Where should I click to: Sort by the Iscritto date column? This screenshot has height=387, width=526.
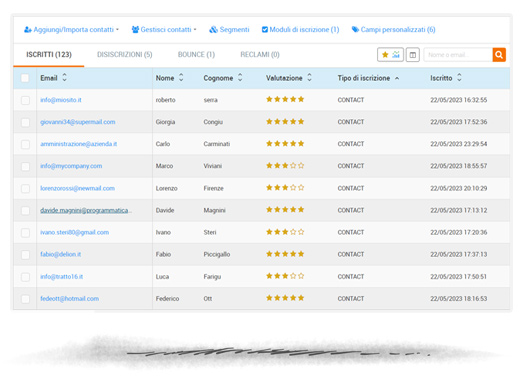click(x=446, y=78)
